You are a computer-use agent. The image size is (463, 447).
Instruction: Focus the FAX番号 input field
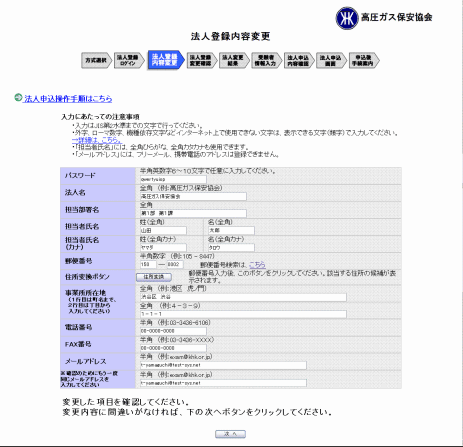point(173,348)
